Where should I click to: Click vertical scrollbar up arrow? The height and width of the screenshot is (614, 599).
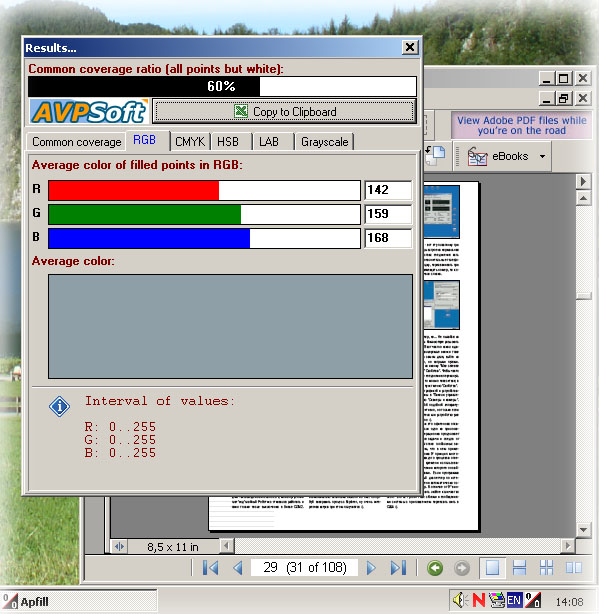(x=583, y=199)
